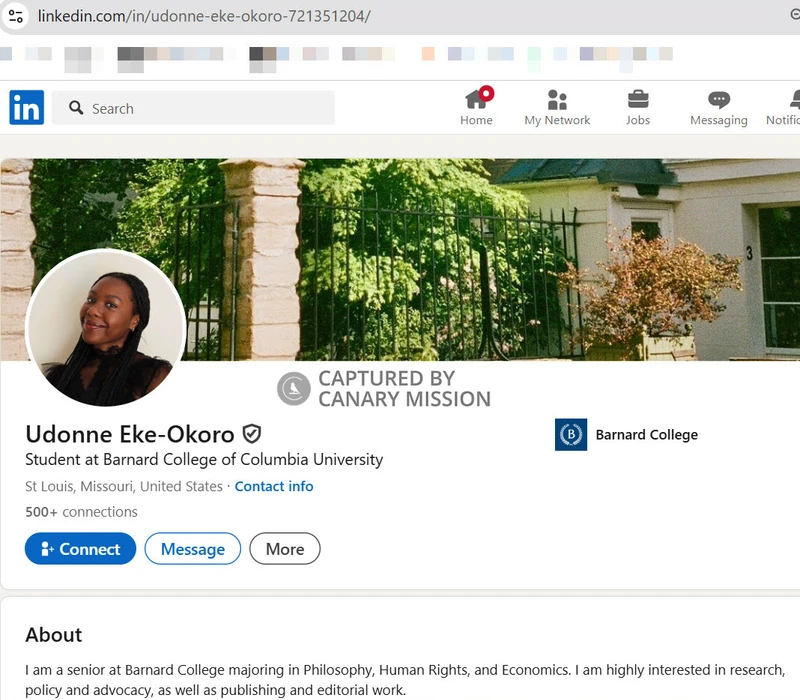The width and height of the screenshot is (800, 700).
Task: Focus the LinkedIn Search field
Action: (x=193, y=108)
